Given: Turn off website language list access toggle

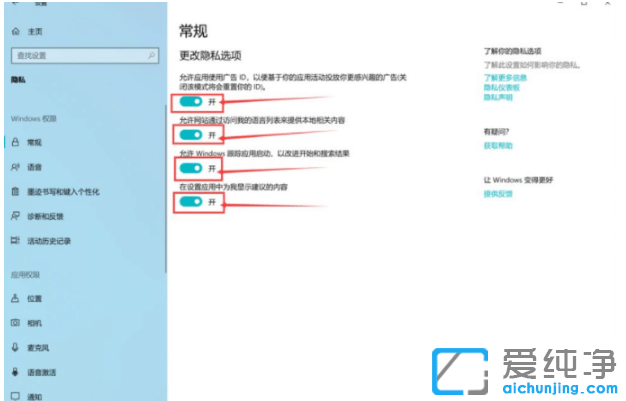Looking at the screenshot, I should 190,134.
